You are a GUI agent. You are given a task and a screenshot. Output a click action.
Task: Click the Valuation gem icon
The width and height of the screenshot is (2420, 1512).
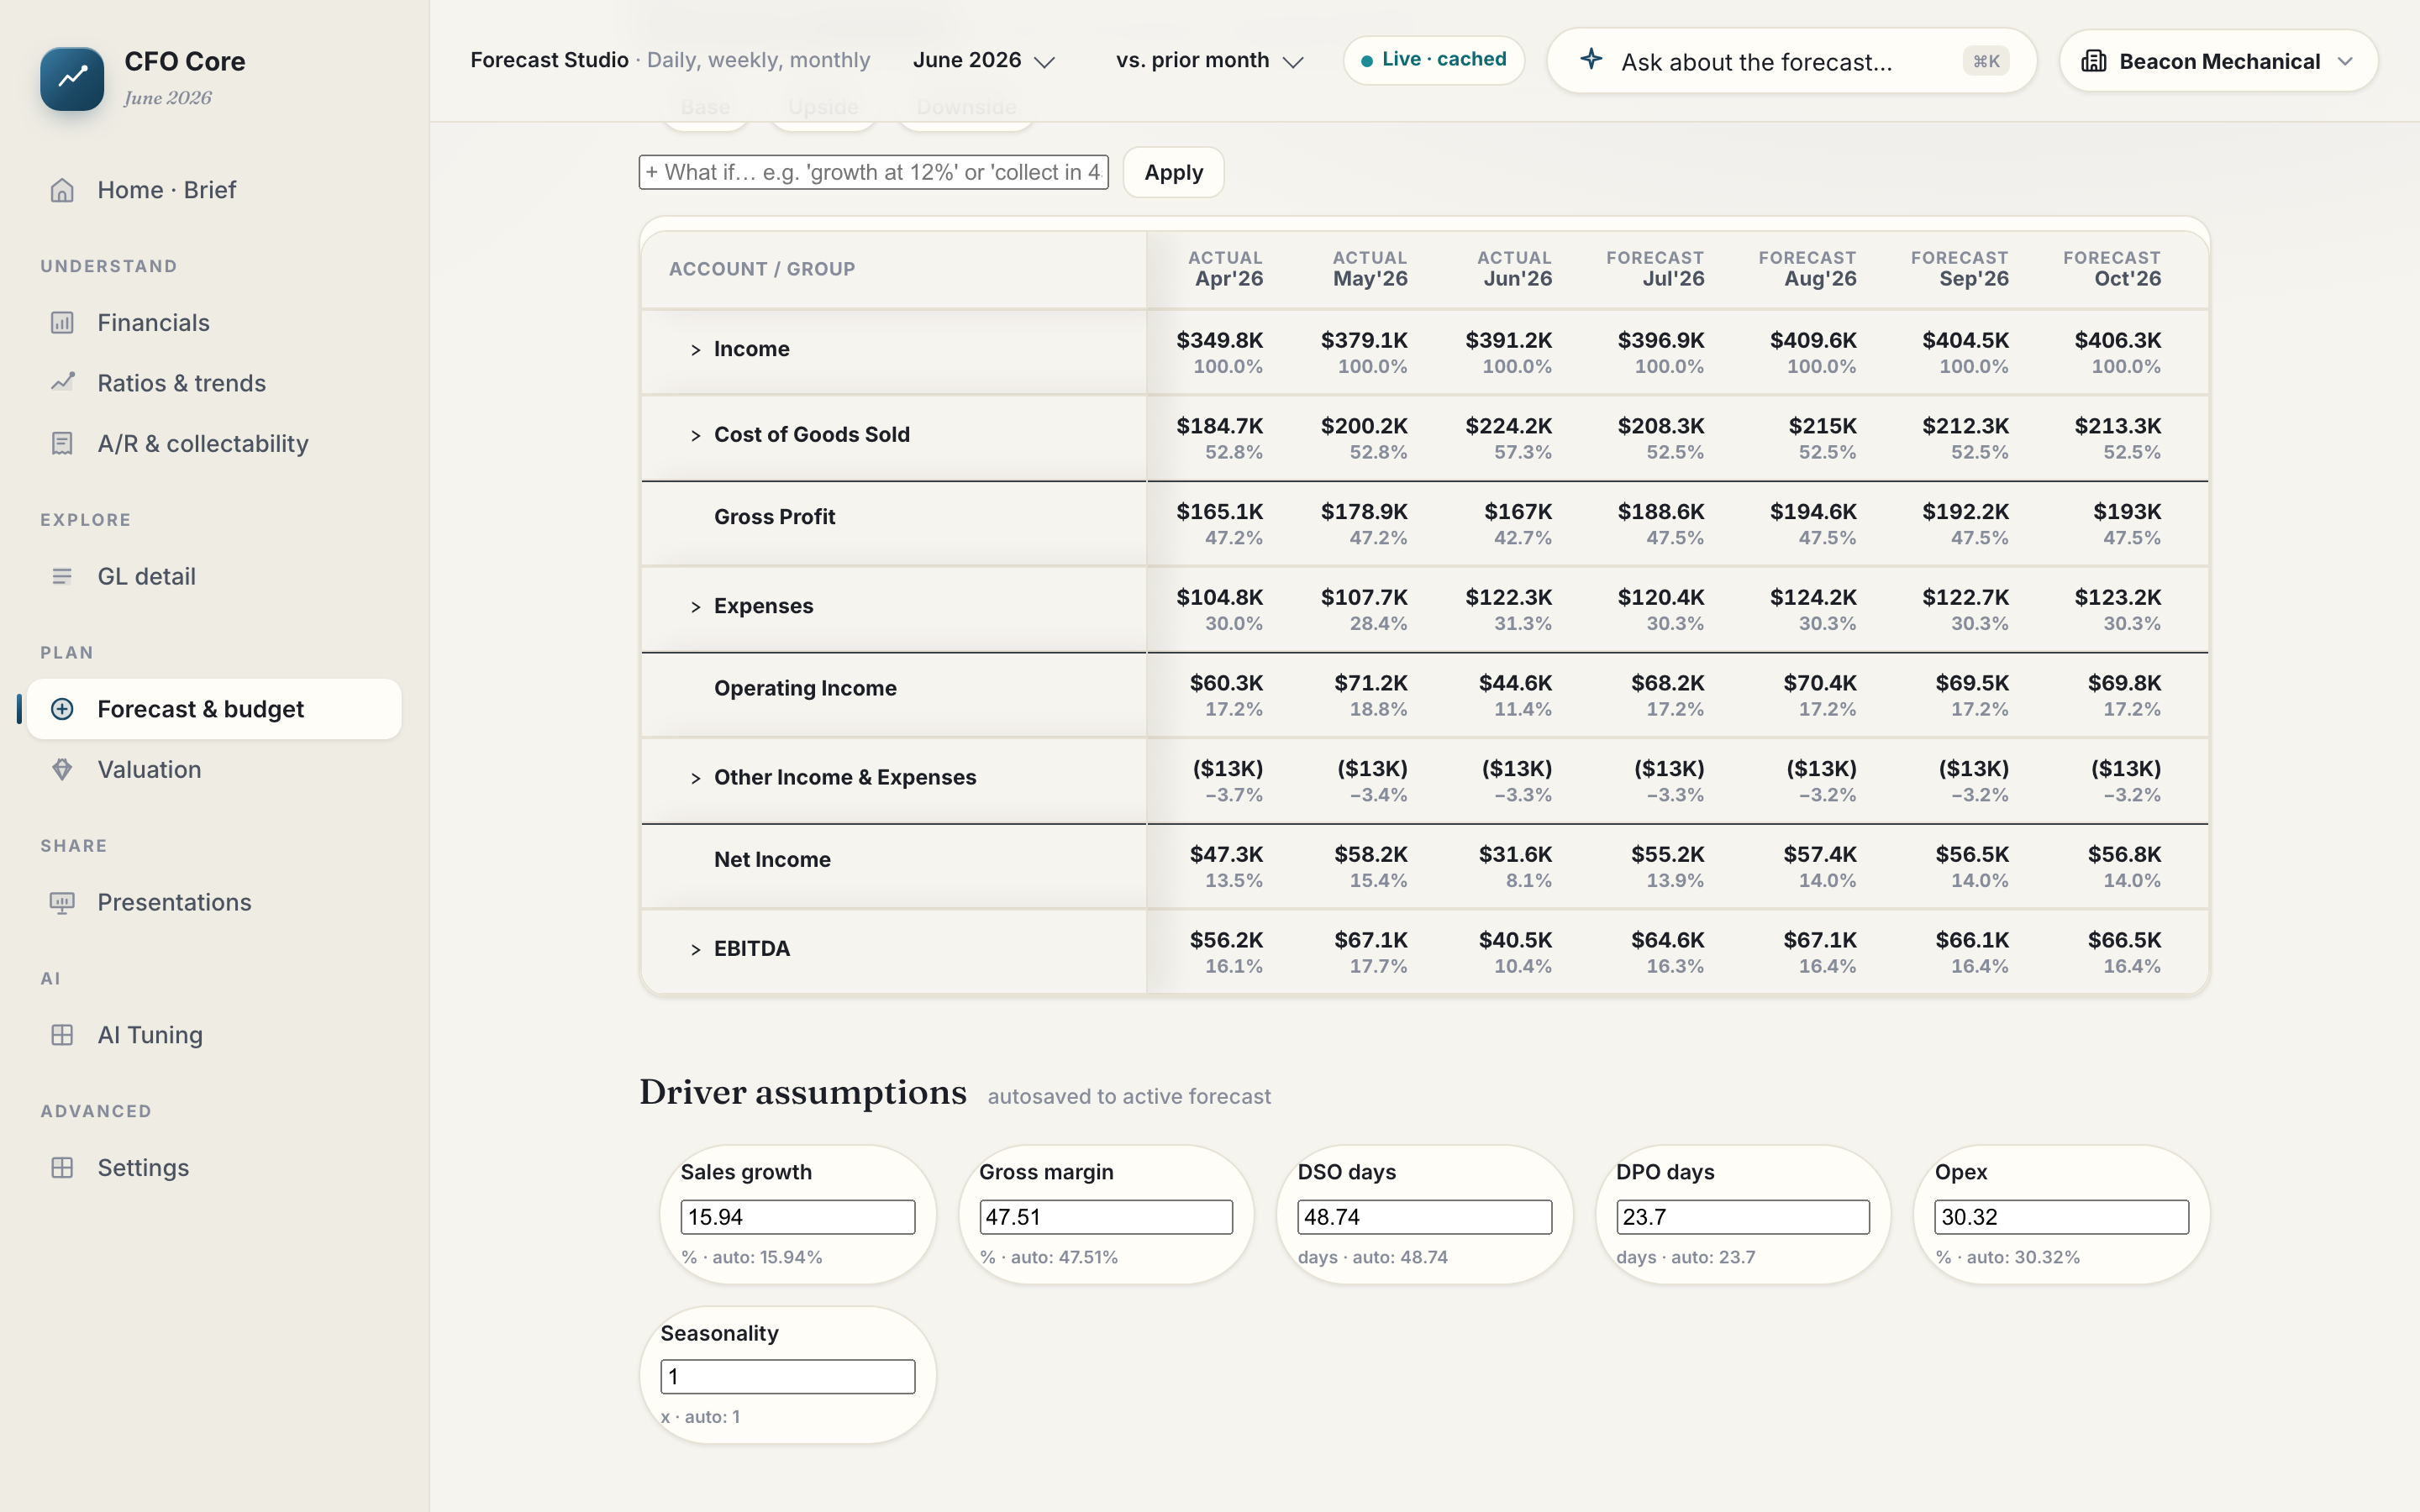[x=62, y=769]
